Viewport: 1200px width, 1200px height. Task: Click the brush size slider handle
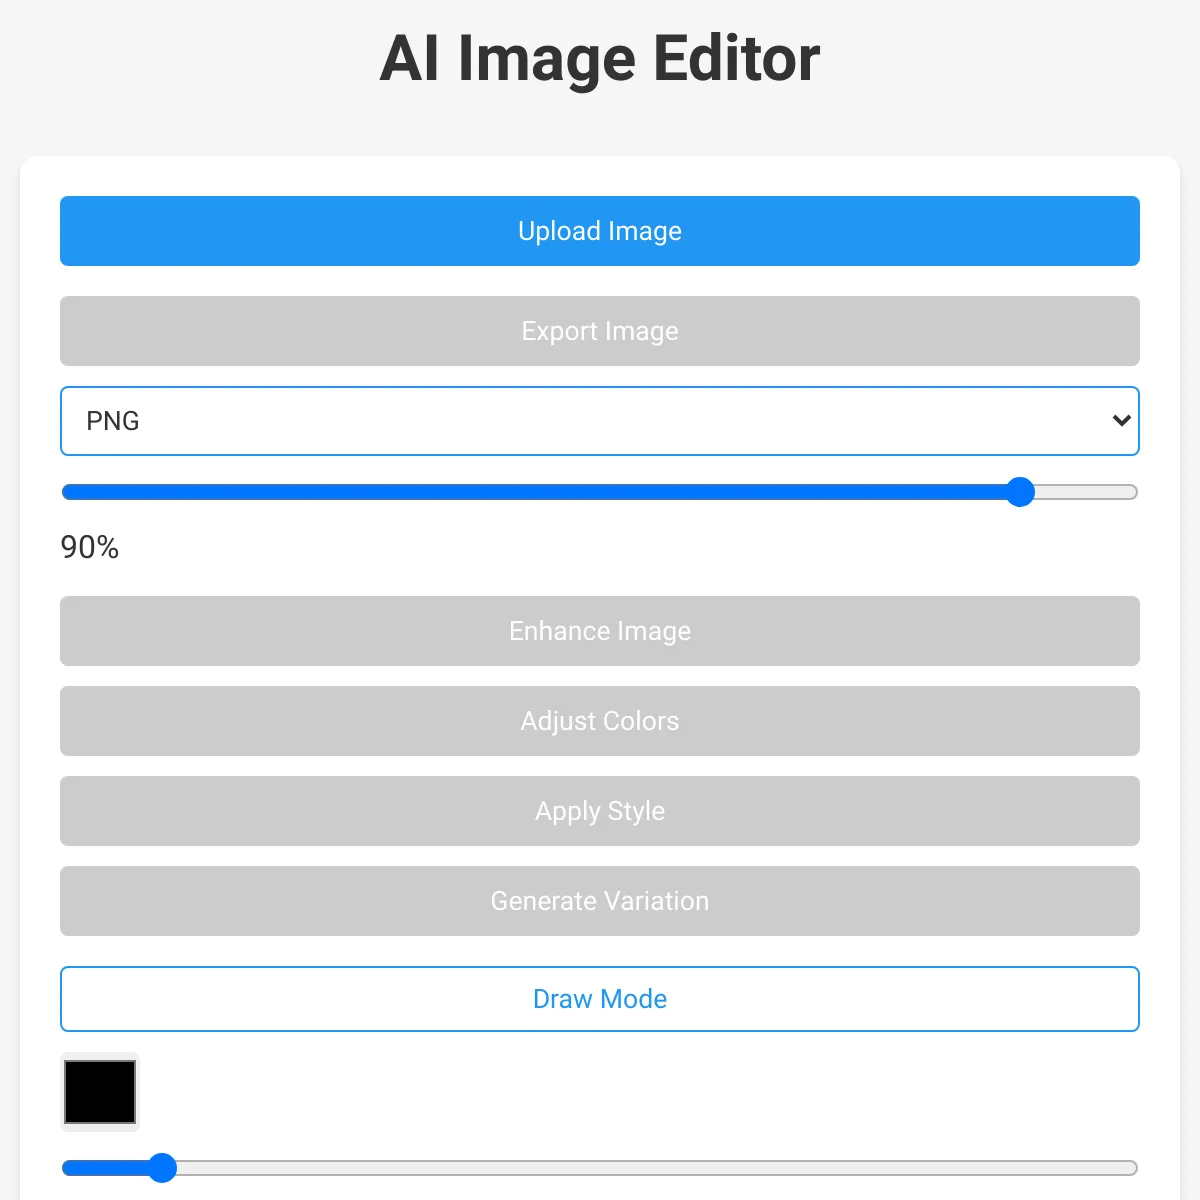pyautogui.click(x=162, y=1167)
